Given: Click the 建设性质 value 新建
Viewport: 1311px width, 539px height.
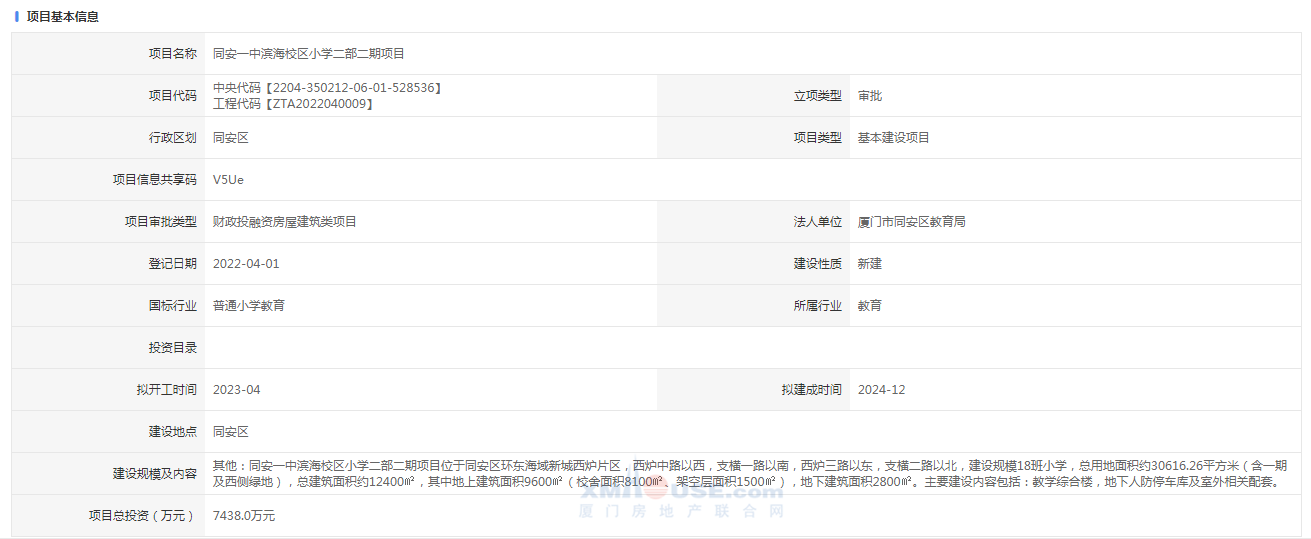Looking at the screenshot, I should click(x=870, y=264).
